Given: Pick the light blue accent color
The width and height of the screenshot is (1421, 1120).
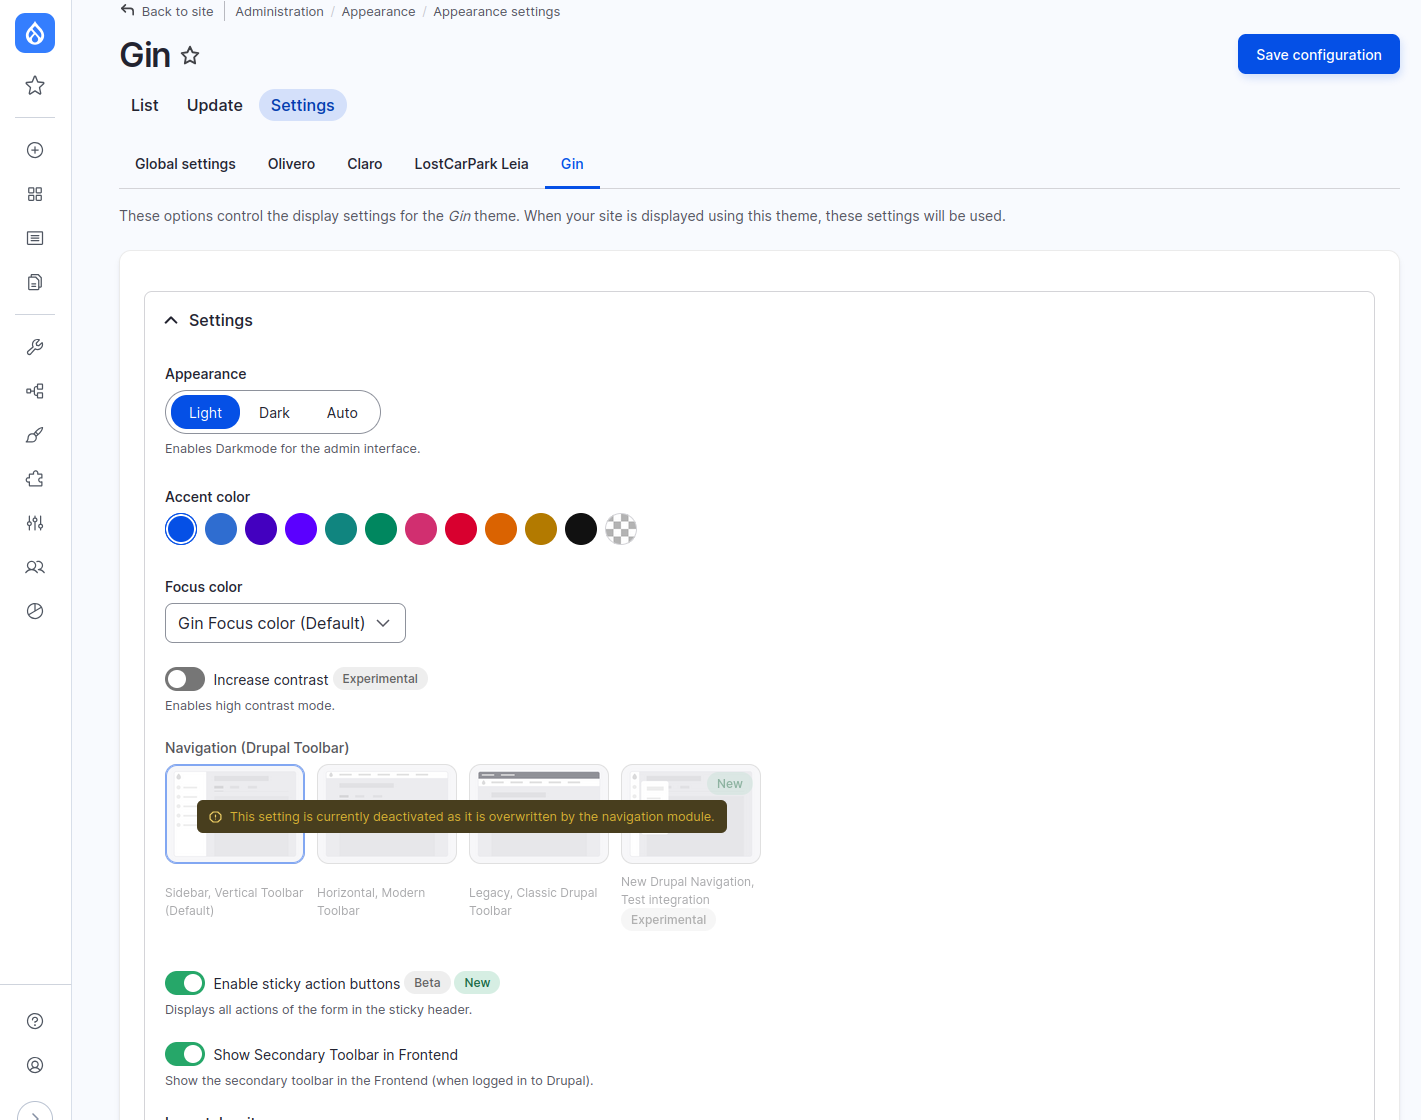Looking at the screenshot, I should (x=221, y=529).
